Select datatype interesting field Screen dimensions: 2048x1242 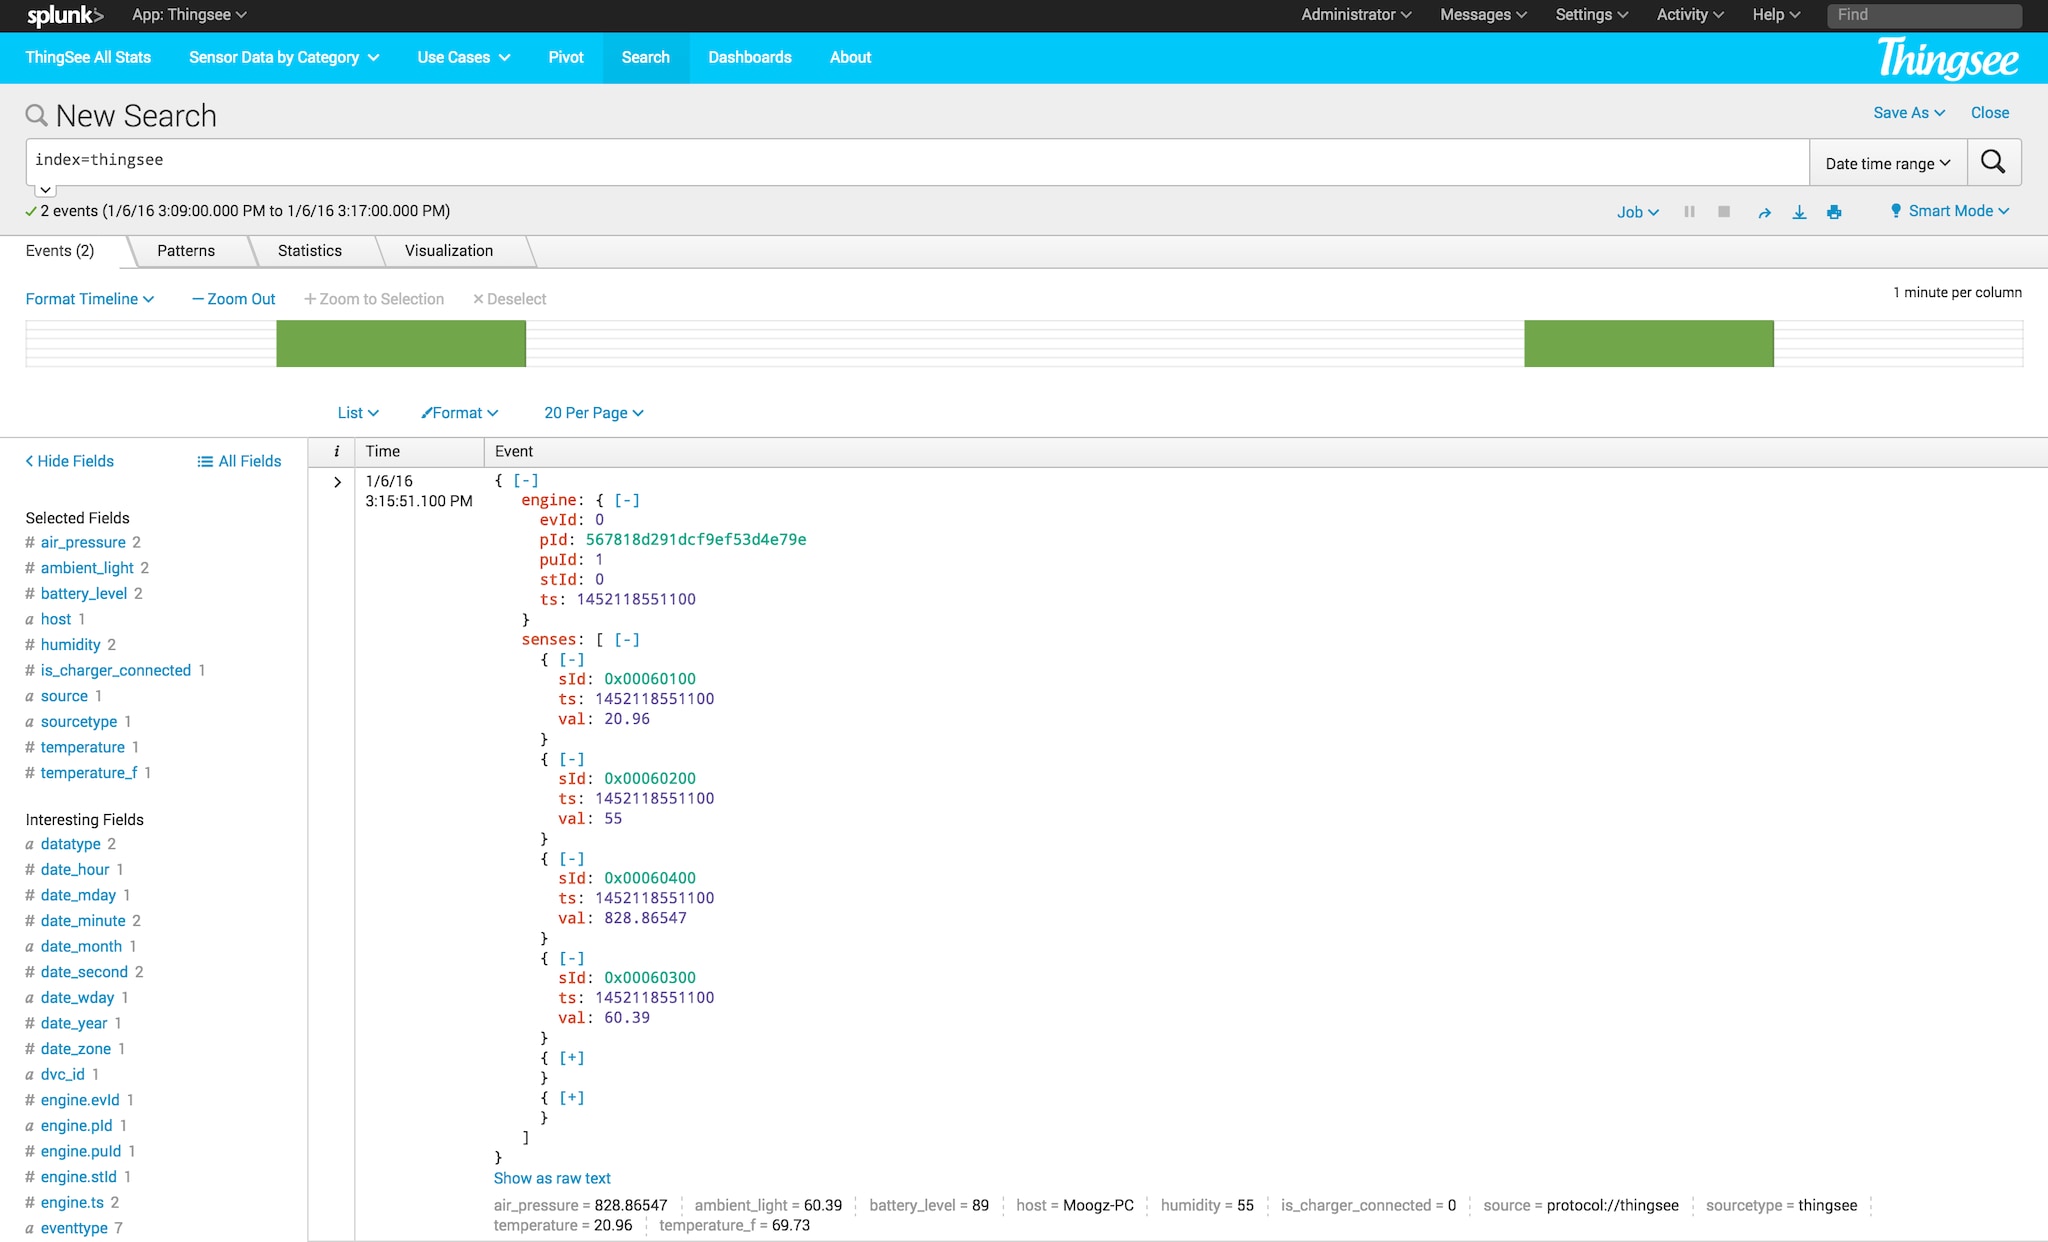click(71, 844)
